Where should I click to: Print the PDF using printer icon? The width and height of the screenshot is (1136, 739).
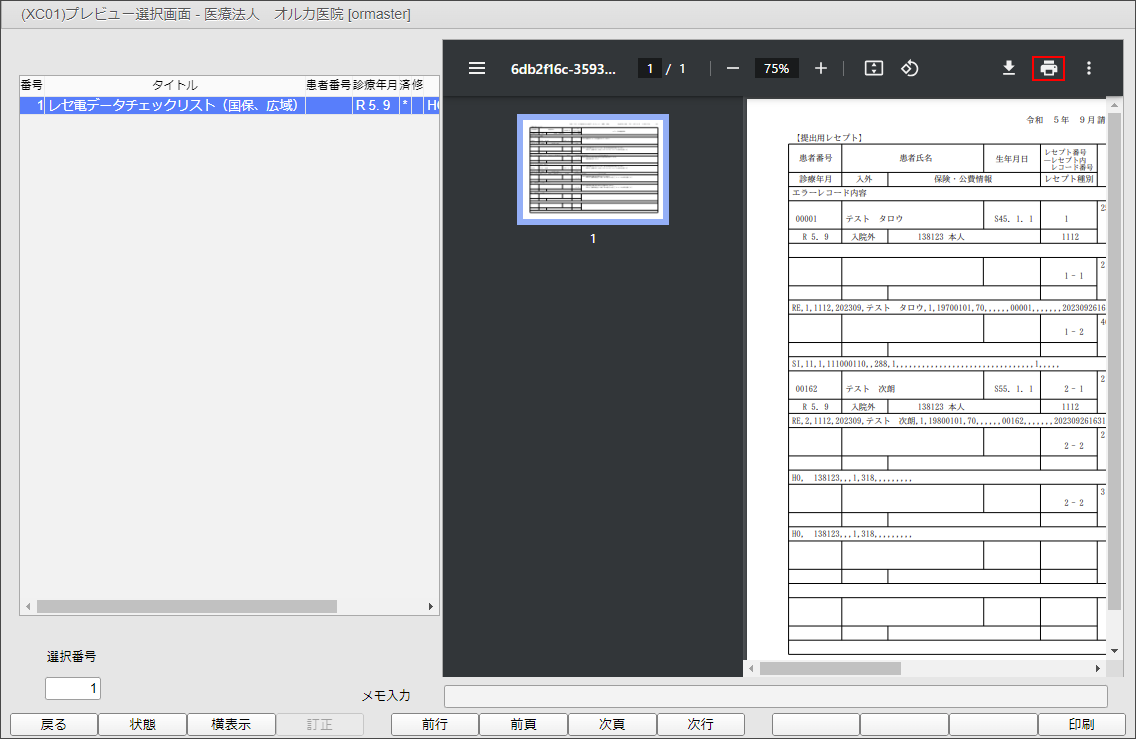click(x=1049, y=68)
